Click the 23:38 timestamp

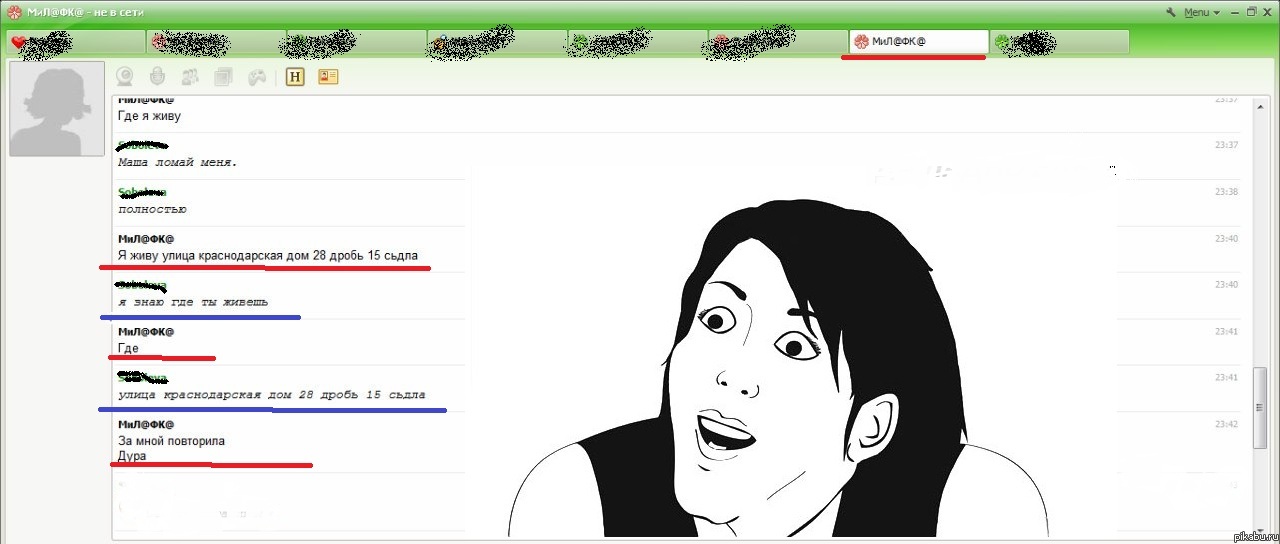click(x=1226, y=192)
